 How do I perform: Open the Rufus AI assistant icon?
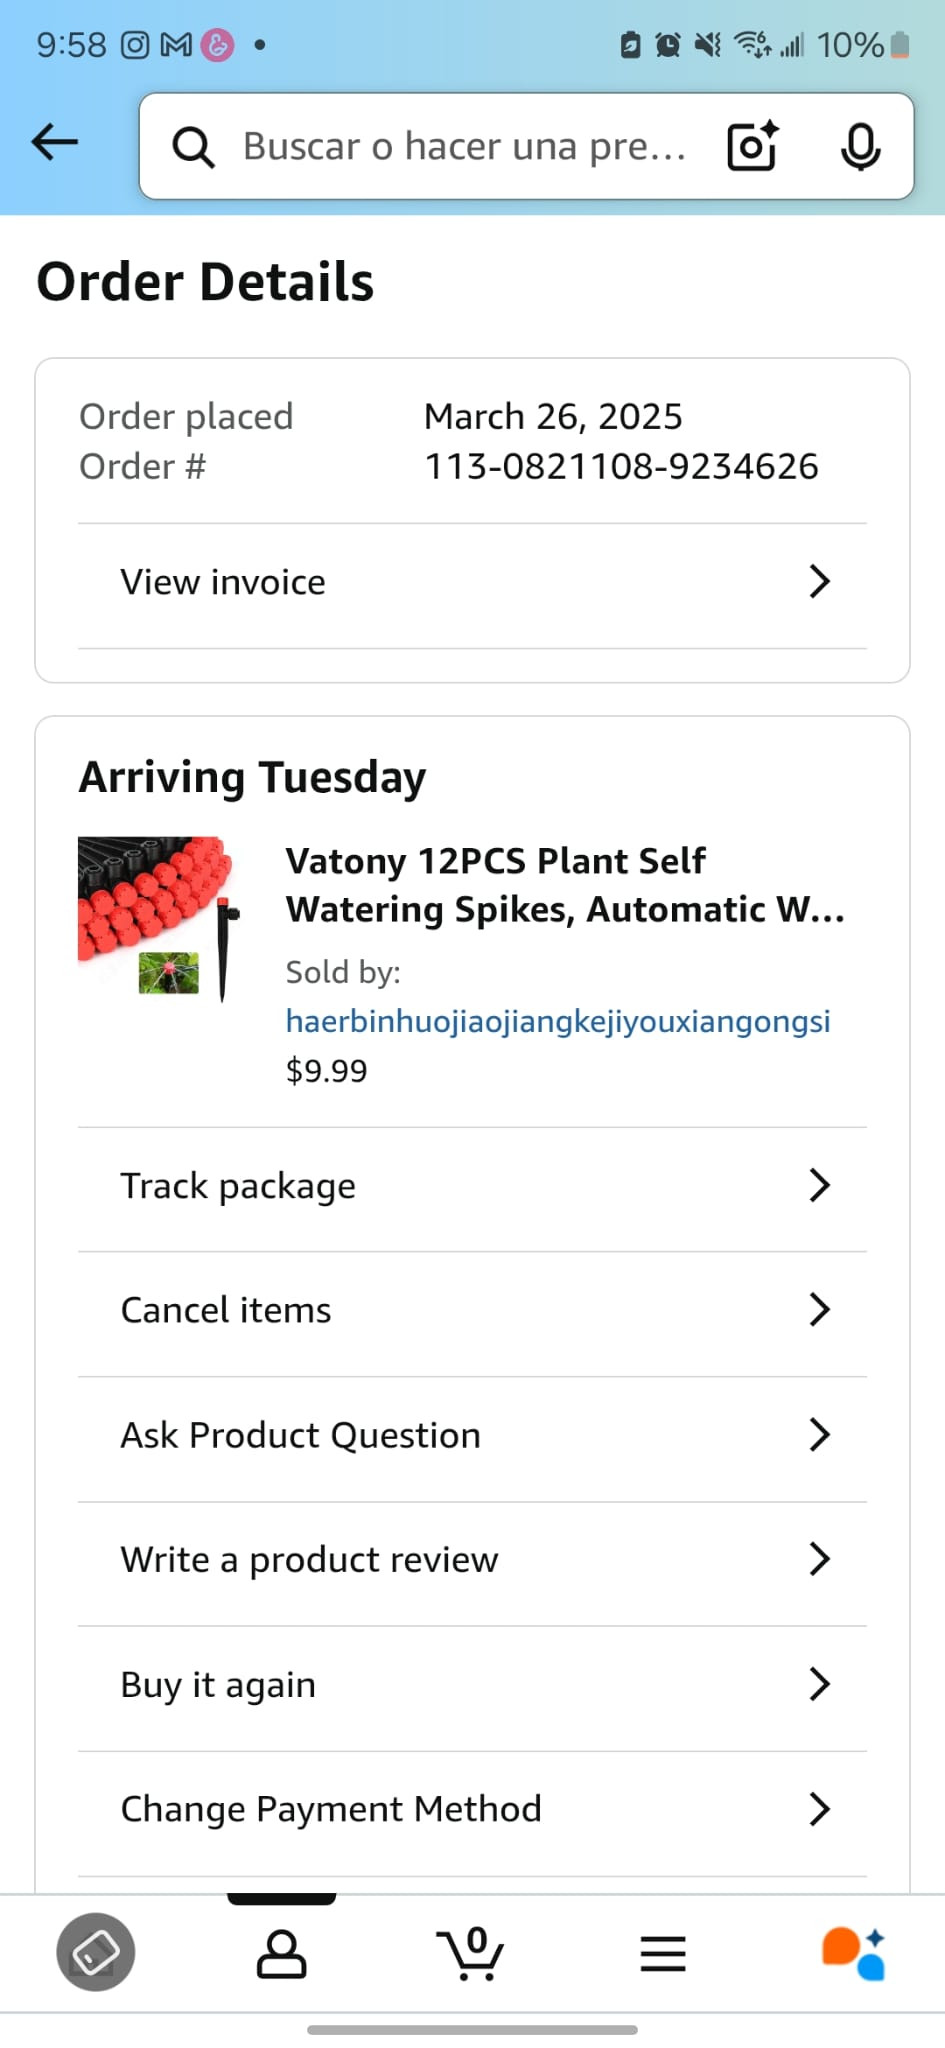pos(853,1953)
